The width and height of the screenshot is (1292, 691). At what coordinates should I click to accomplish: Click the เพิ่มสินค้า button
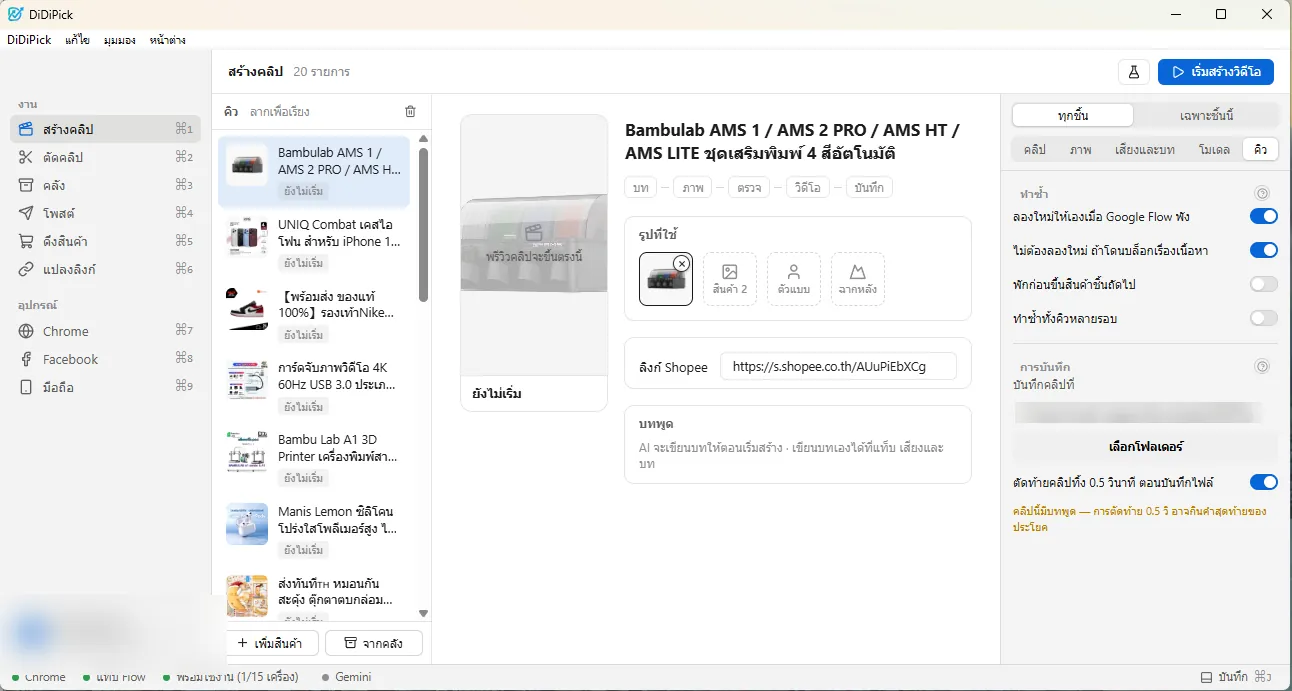tap(270, 643)
